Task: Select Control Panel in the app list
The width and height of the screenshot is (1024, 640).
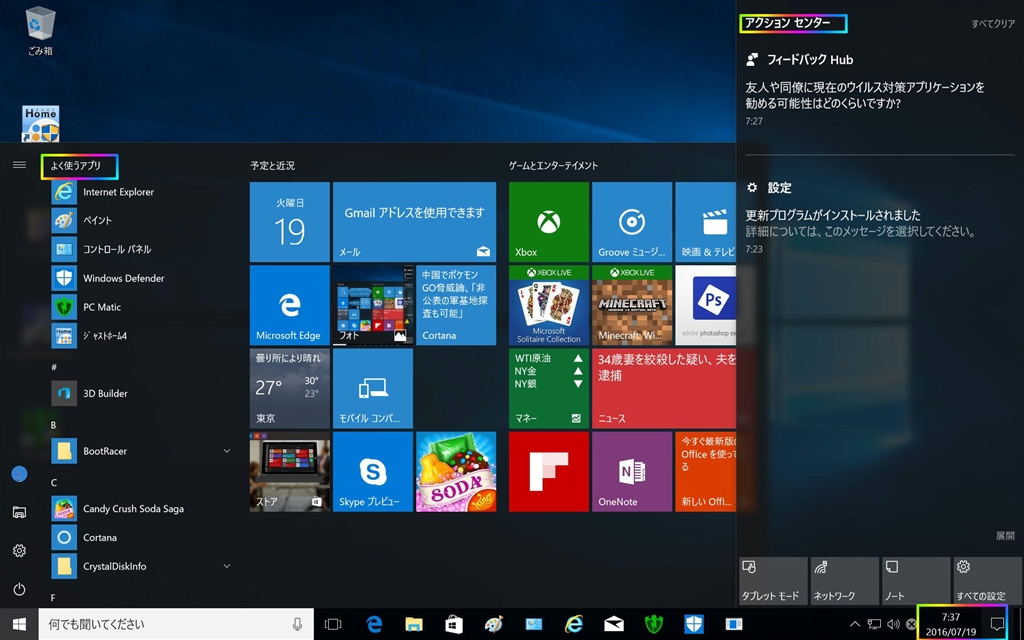Action: [x=117, y=249]
